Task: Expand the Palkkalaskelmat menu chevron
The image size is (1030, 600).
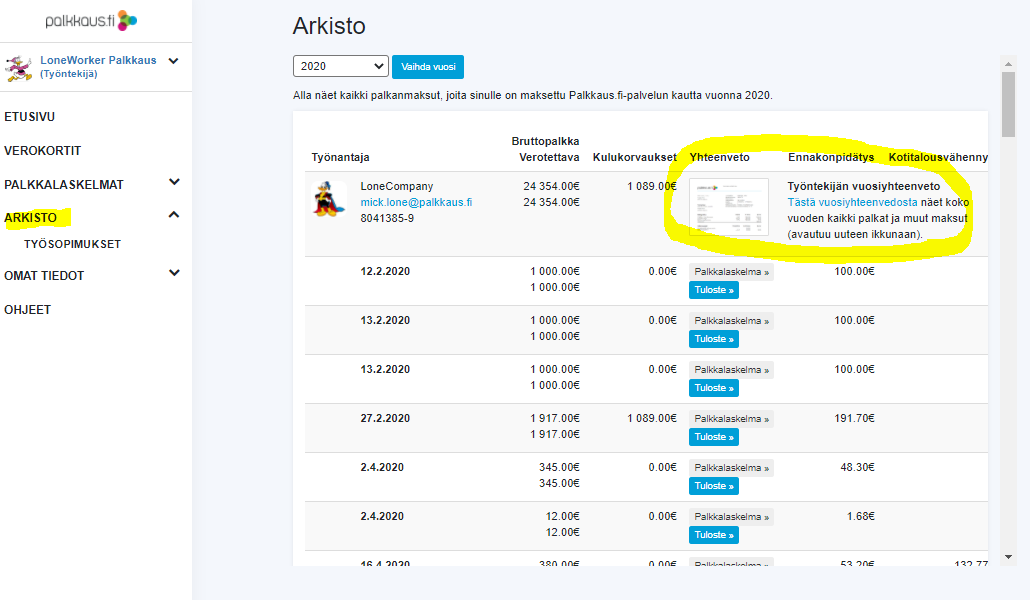Action: (174, 182)
